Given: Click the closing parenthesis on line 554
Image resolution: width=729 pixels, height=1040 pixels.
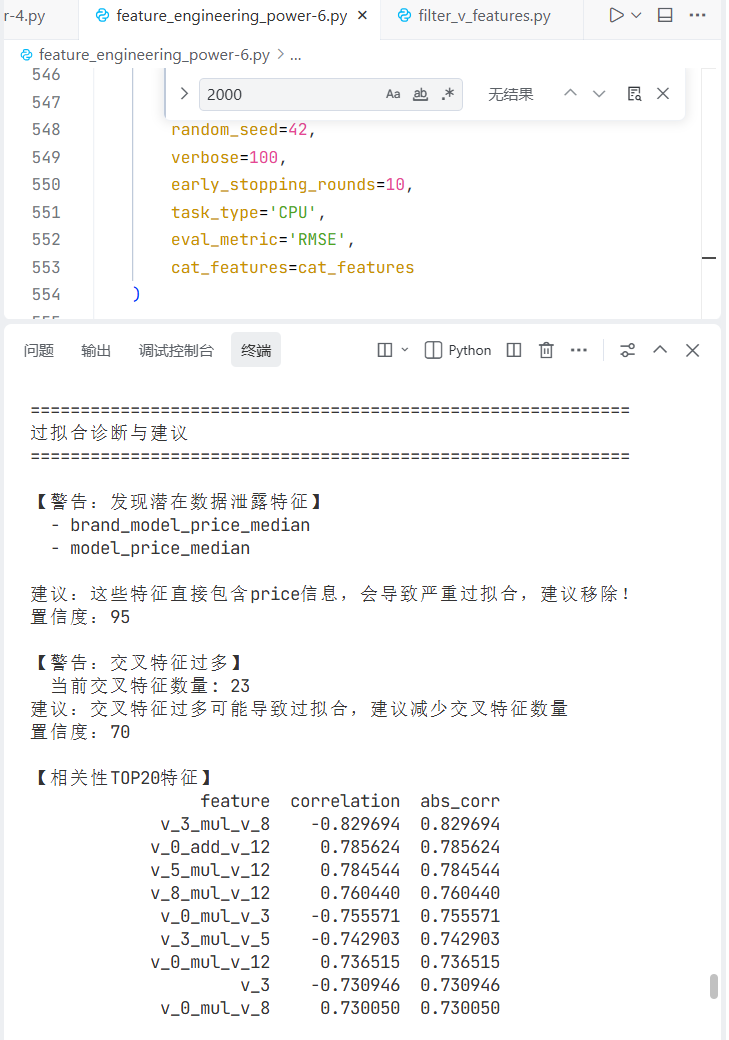Looking at the screenshot, I should tap(136, 294).
